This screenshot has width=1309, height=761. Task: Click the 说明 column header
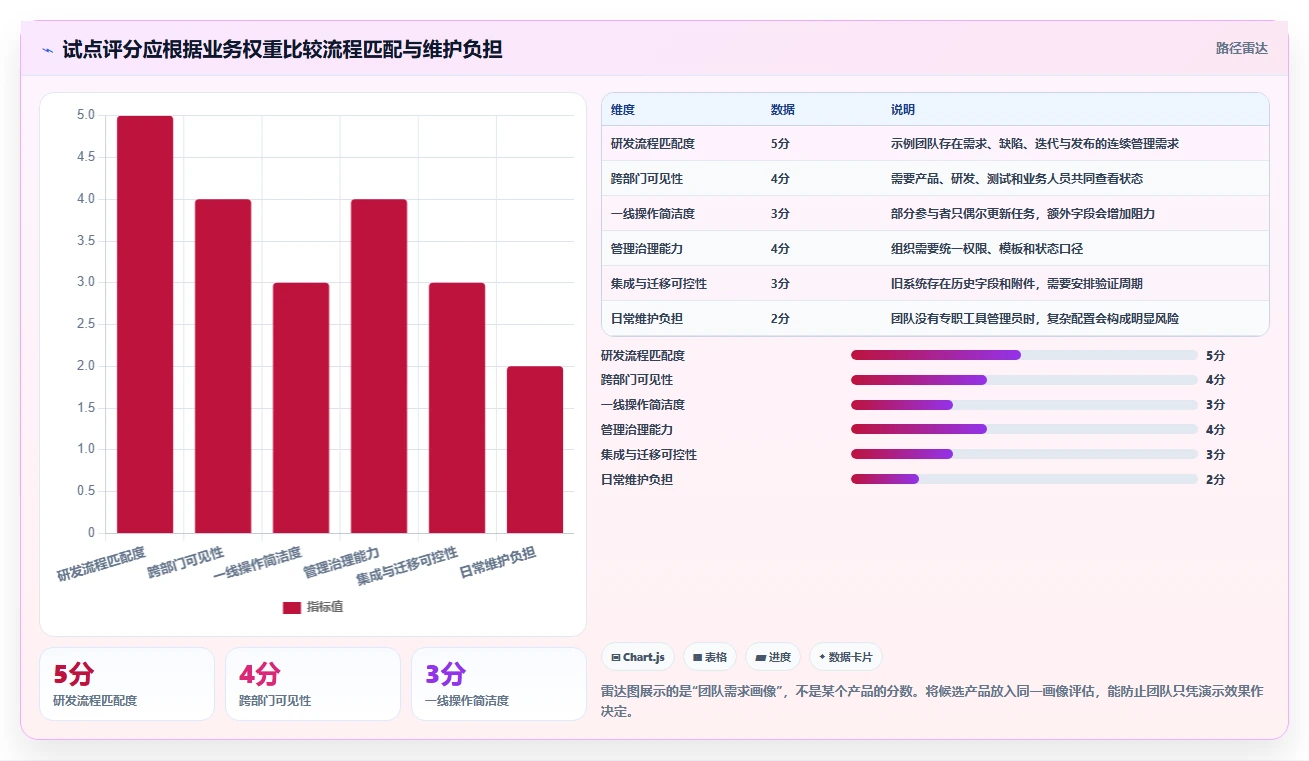click(x=903, y=110)
